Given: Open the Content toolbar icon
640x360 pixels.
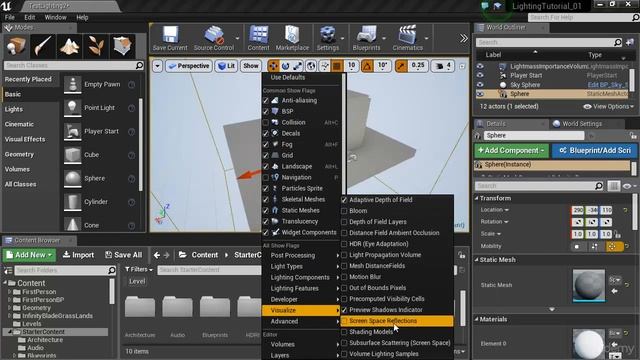Looking at the screenshot, I should [258, 38].
